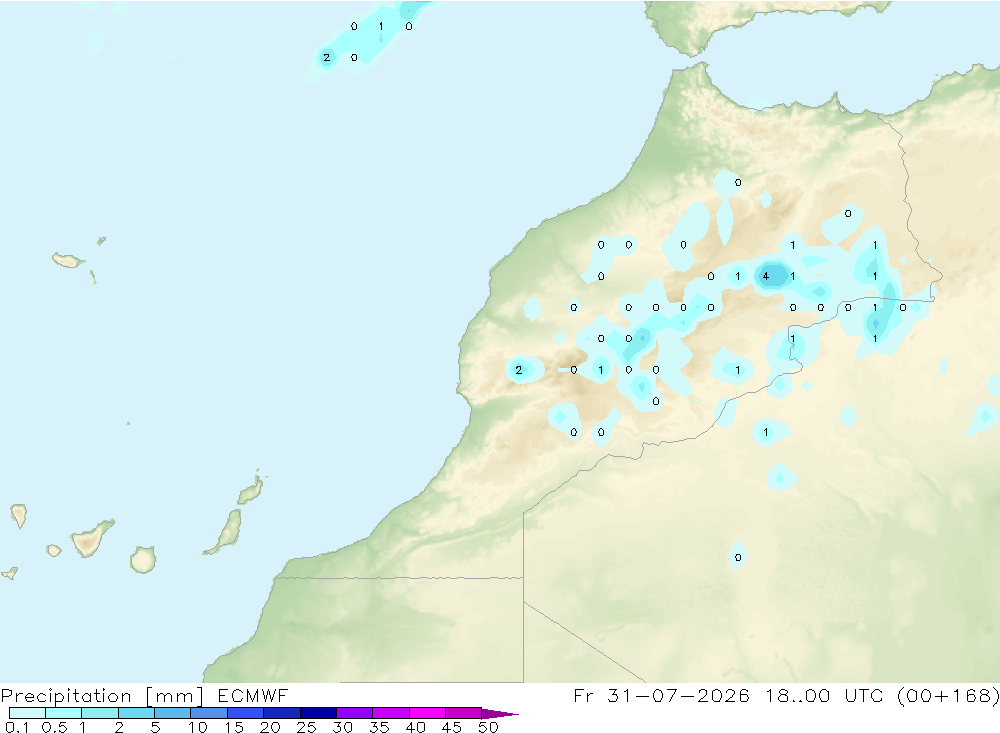
Task: Click the 1–2 mm legend color swatch
Action: pyautogui.click(x=100, y=713)
